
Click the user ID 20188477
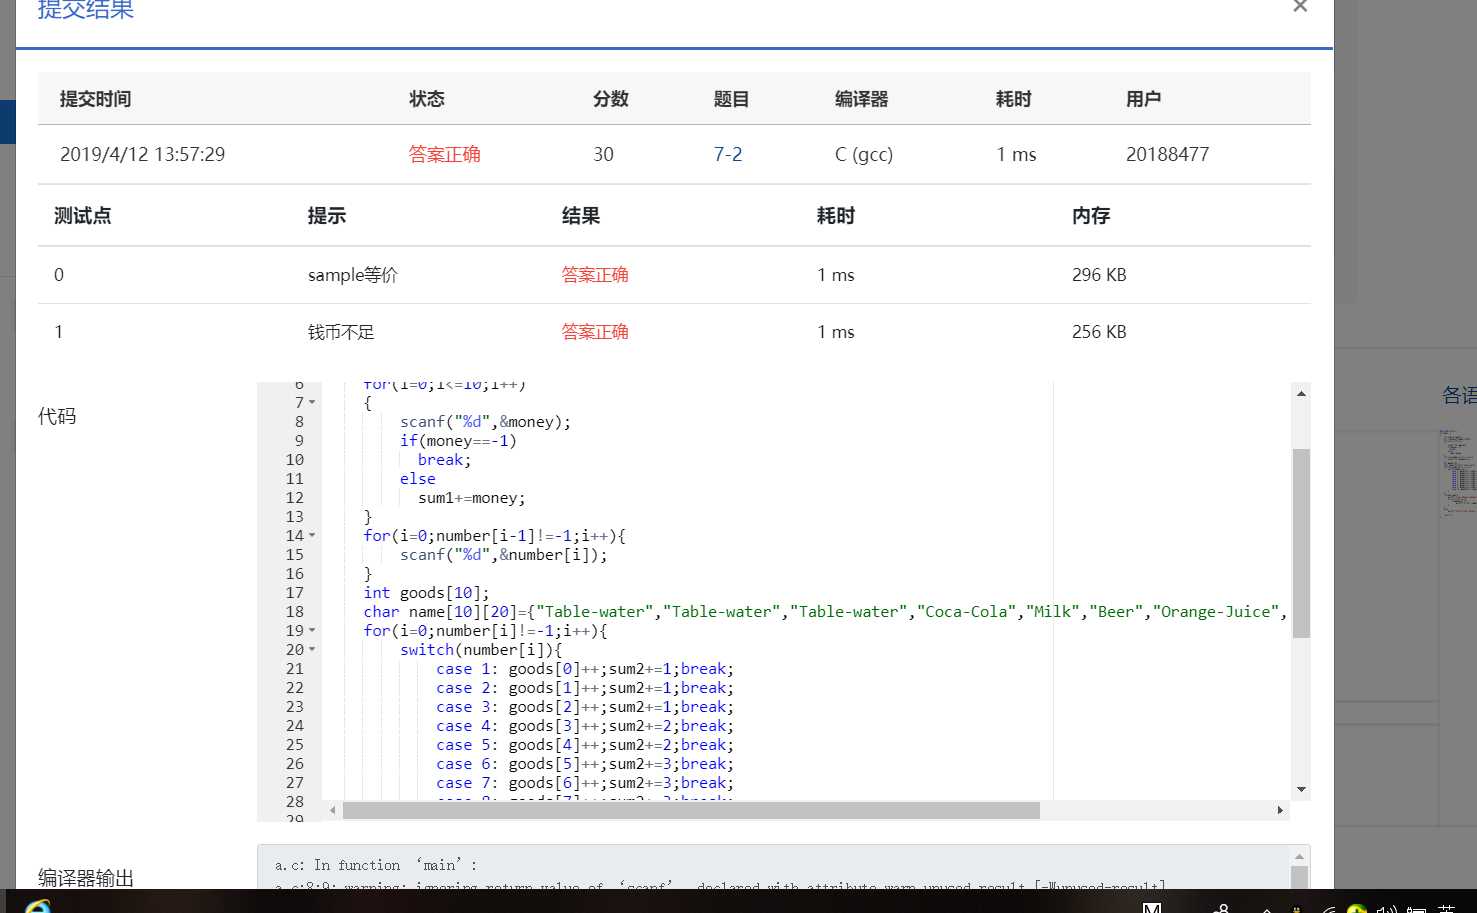[x=1167, y=154]
